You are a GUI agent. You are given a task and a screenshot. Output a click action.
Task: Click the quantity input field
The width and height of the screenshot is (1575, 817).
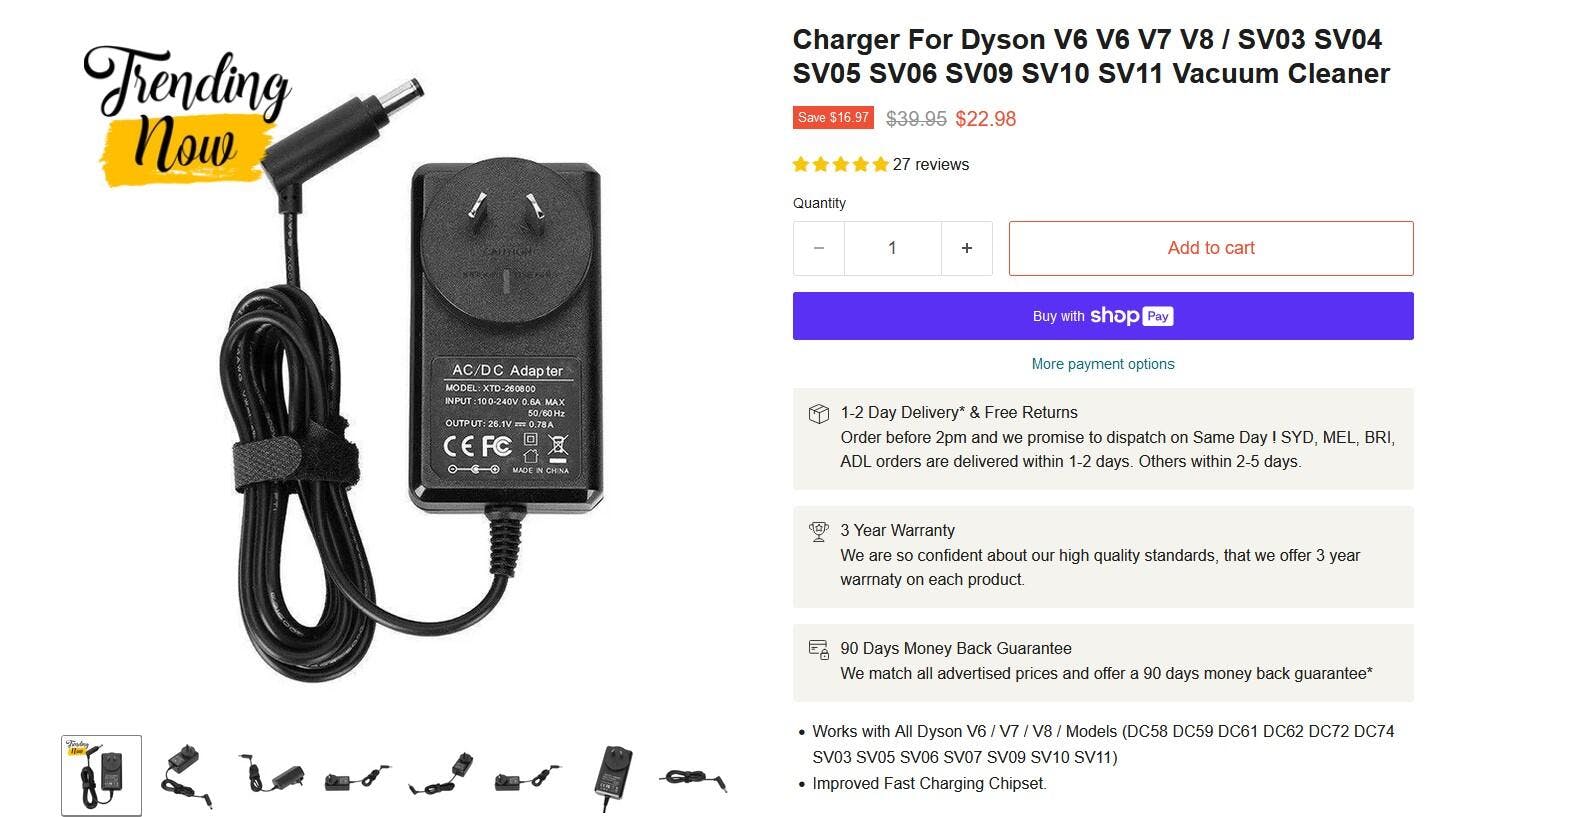[893, 248]
